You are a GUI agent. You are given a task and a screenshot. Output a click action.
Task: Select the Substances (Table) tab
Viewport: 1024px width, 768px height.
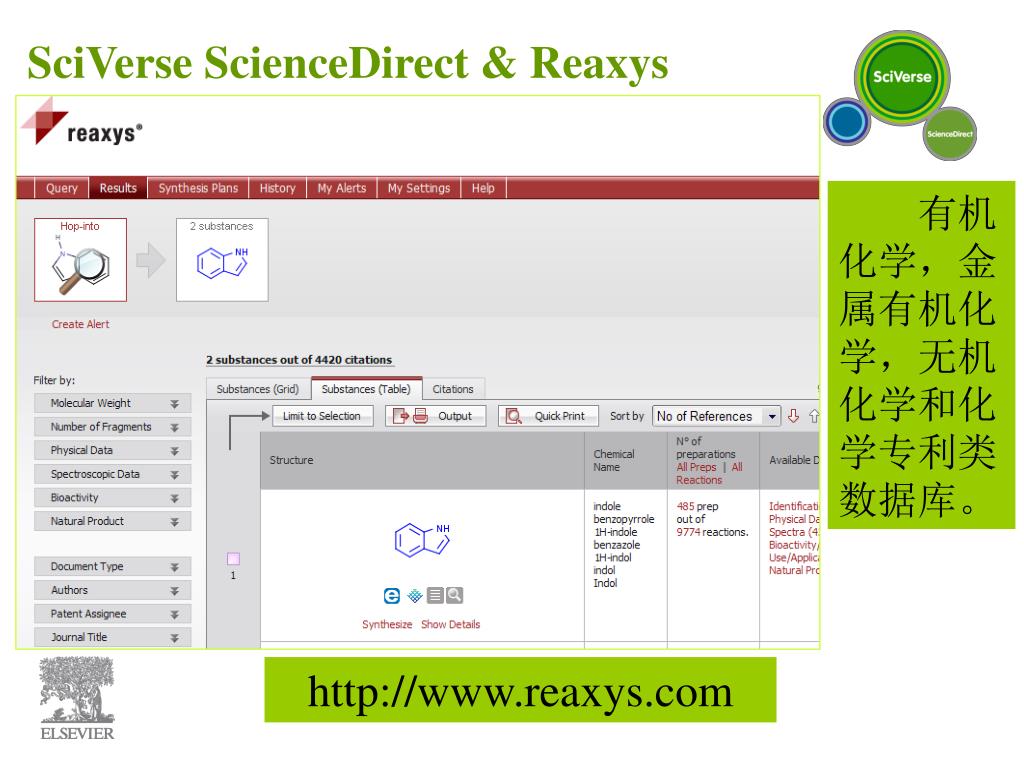coord(366,389)
